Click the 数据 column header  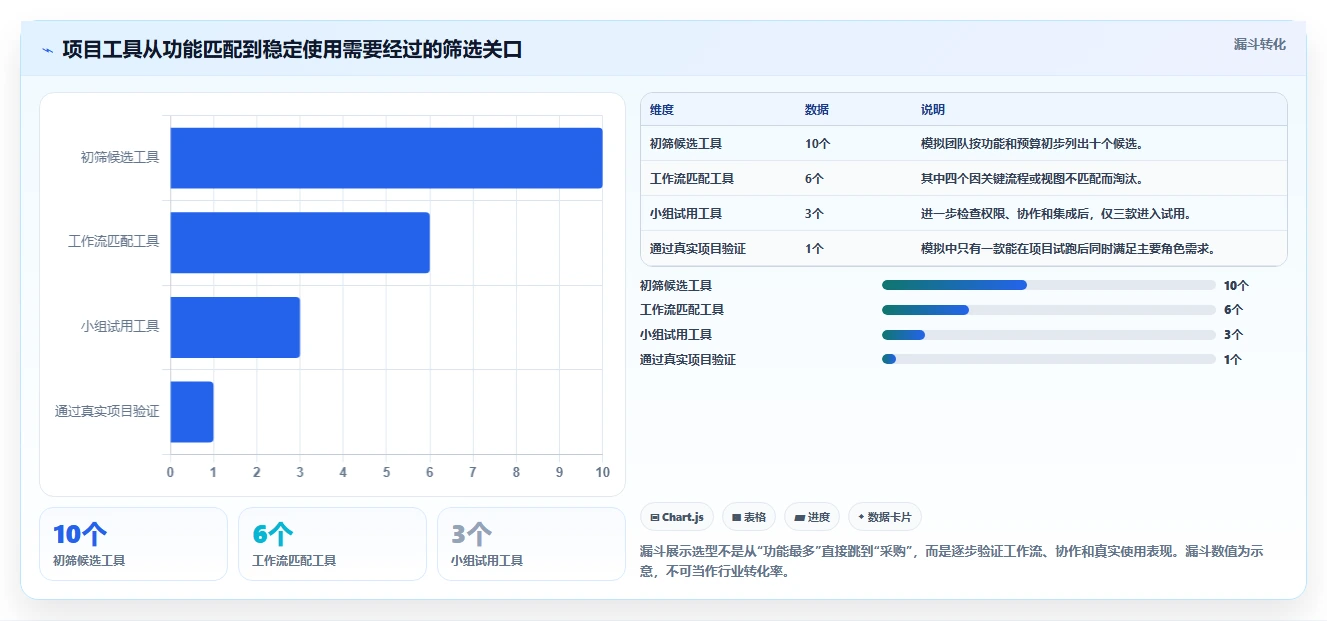click(817, 110)
